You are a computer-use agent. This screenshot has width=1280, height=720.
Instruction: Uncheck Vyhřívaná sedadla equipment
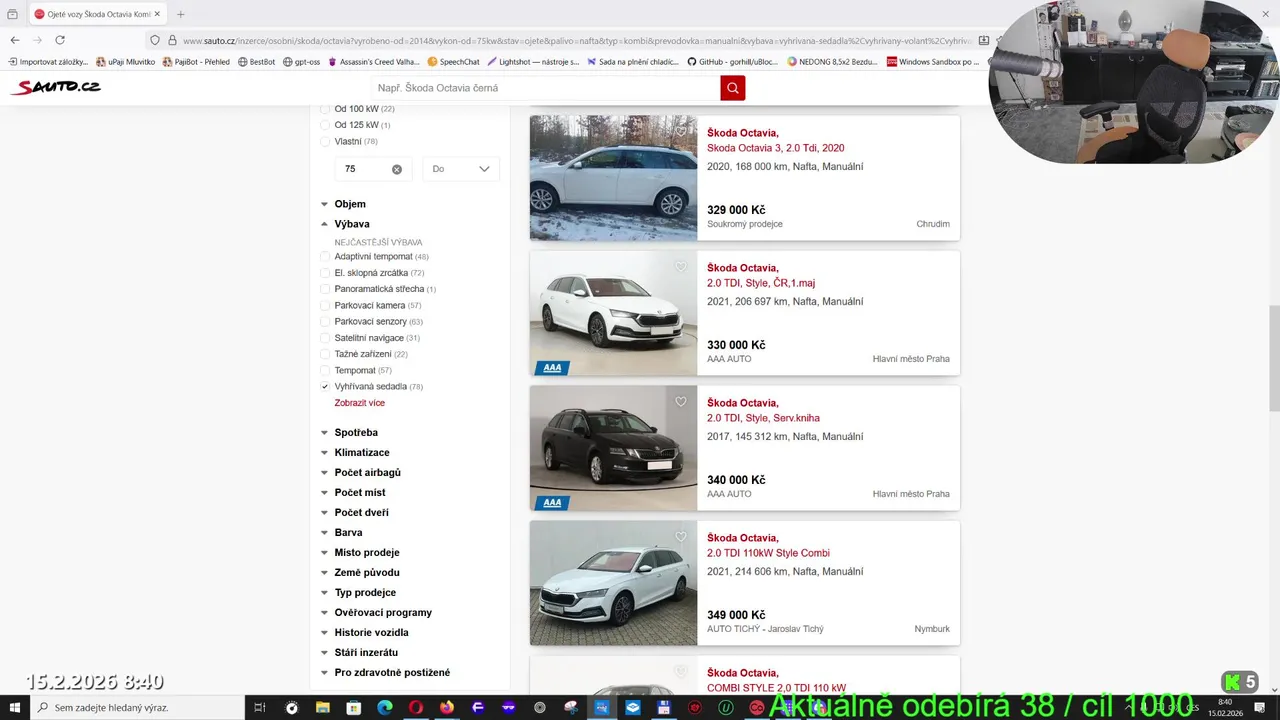click(324, 386)
